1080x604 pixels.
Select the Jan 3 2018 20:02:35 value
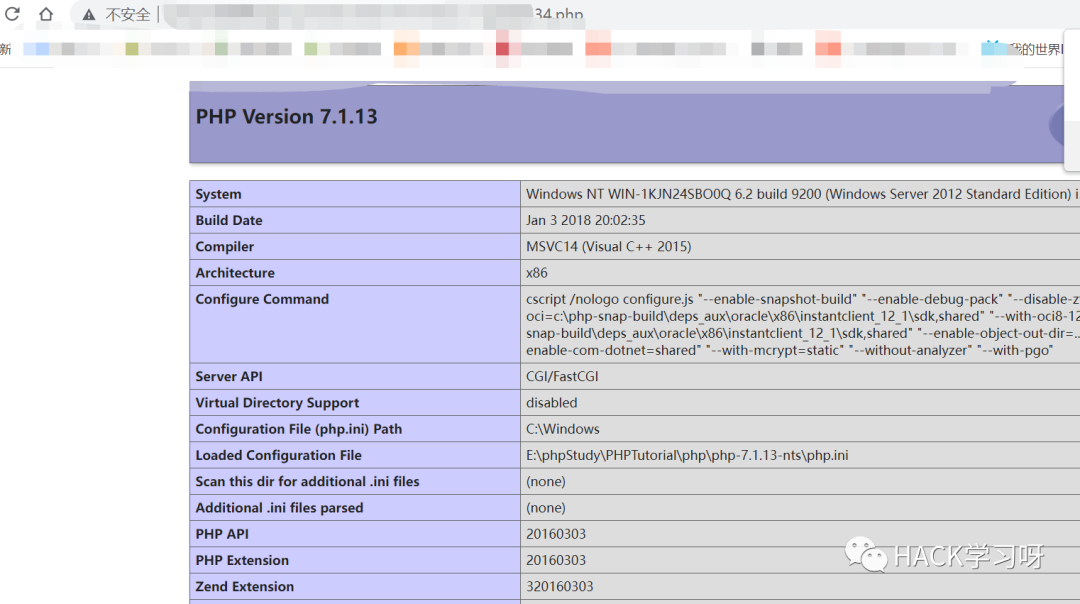click(x=585, y=220)
